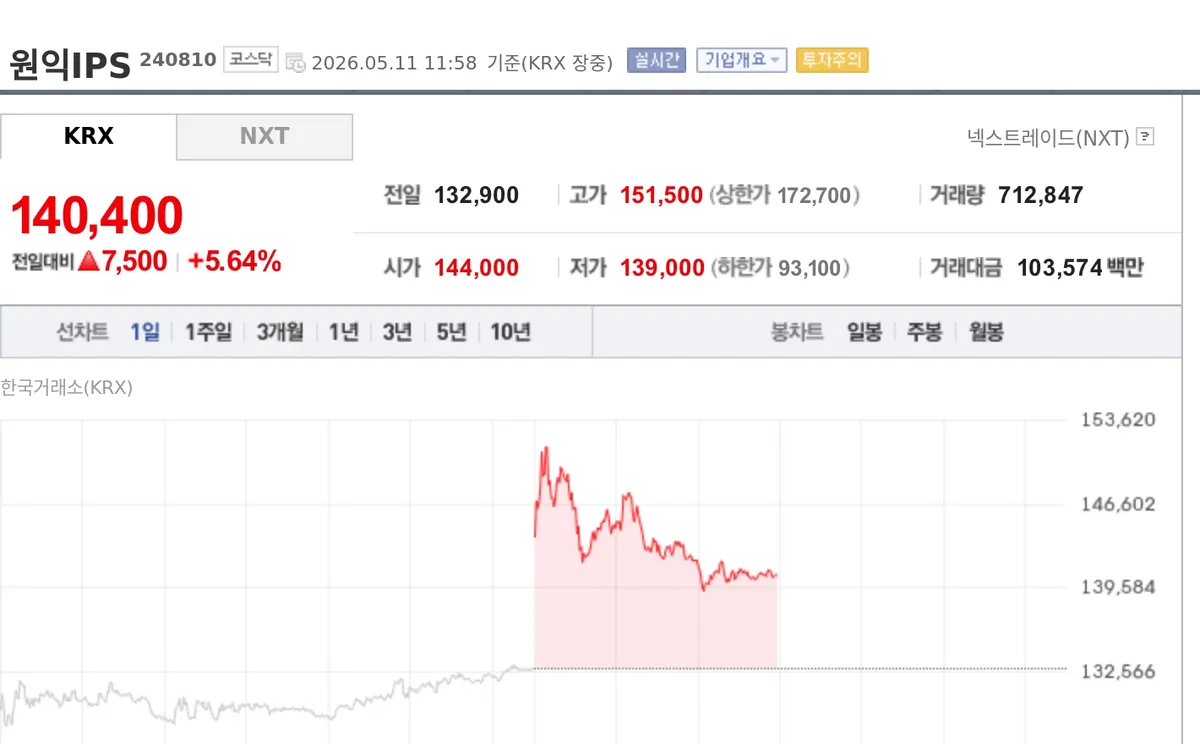Click the 실시간 realtime badge

[x=656, y=60]
